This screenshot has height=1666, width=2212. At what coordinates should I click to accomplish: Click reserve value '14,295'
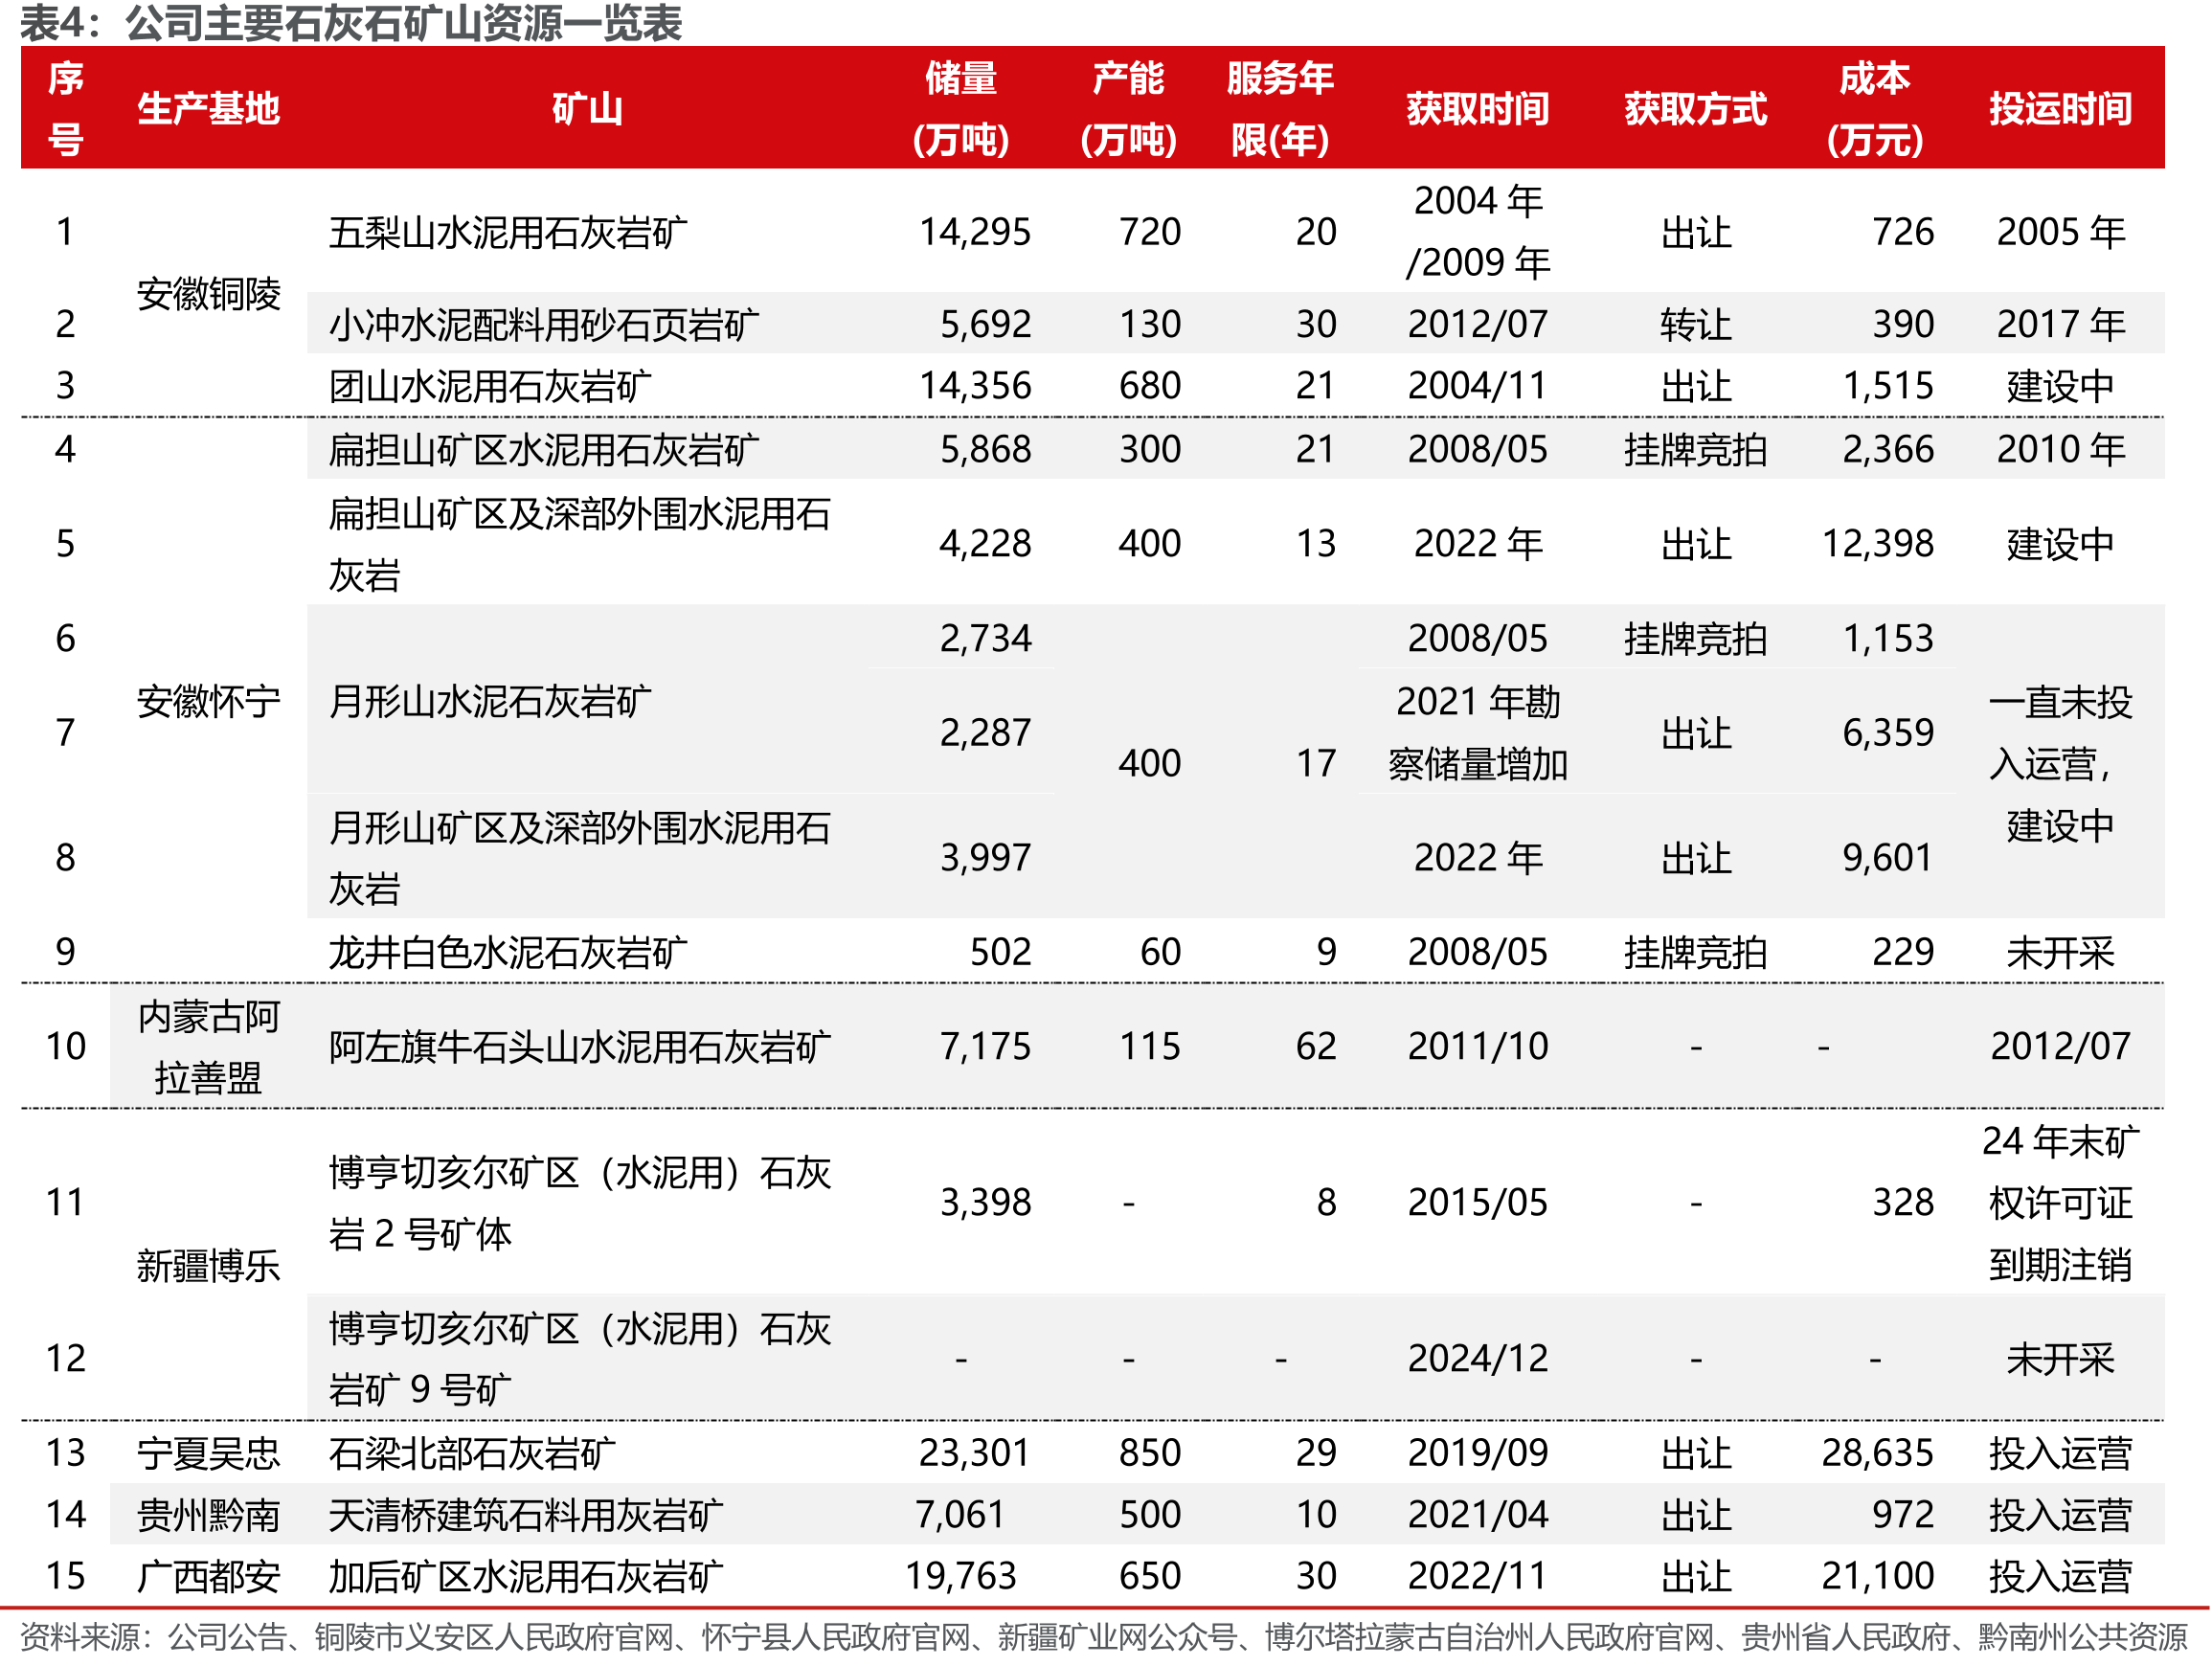tap(974, 232)
